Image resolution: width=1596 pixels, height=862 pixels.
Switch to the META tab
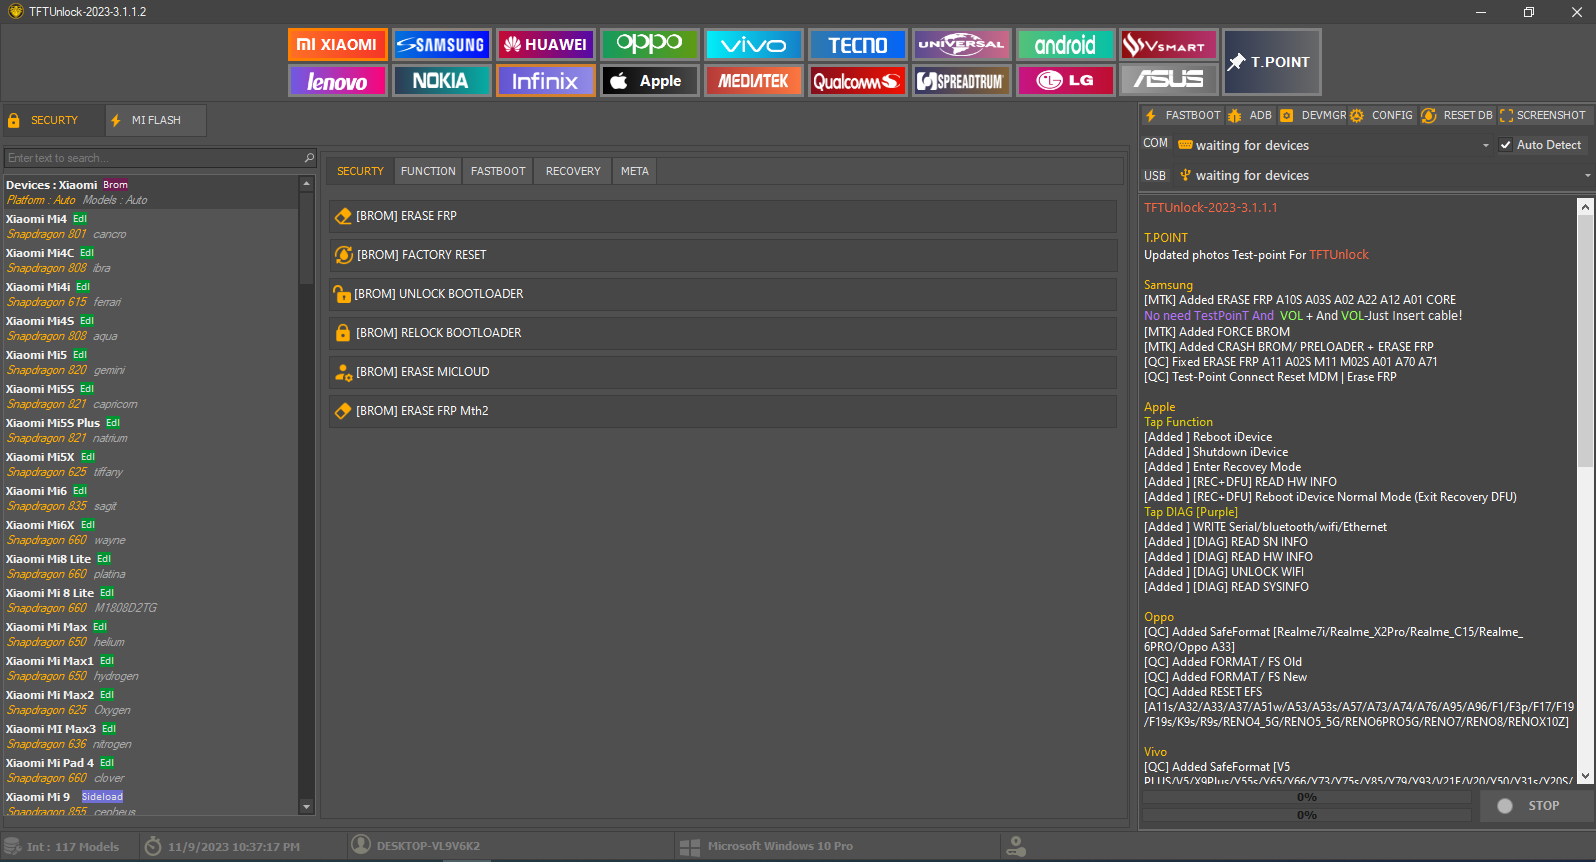[635, 171]
